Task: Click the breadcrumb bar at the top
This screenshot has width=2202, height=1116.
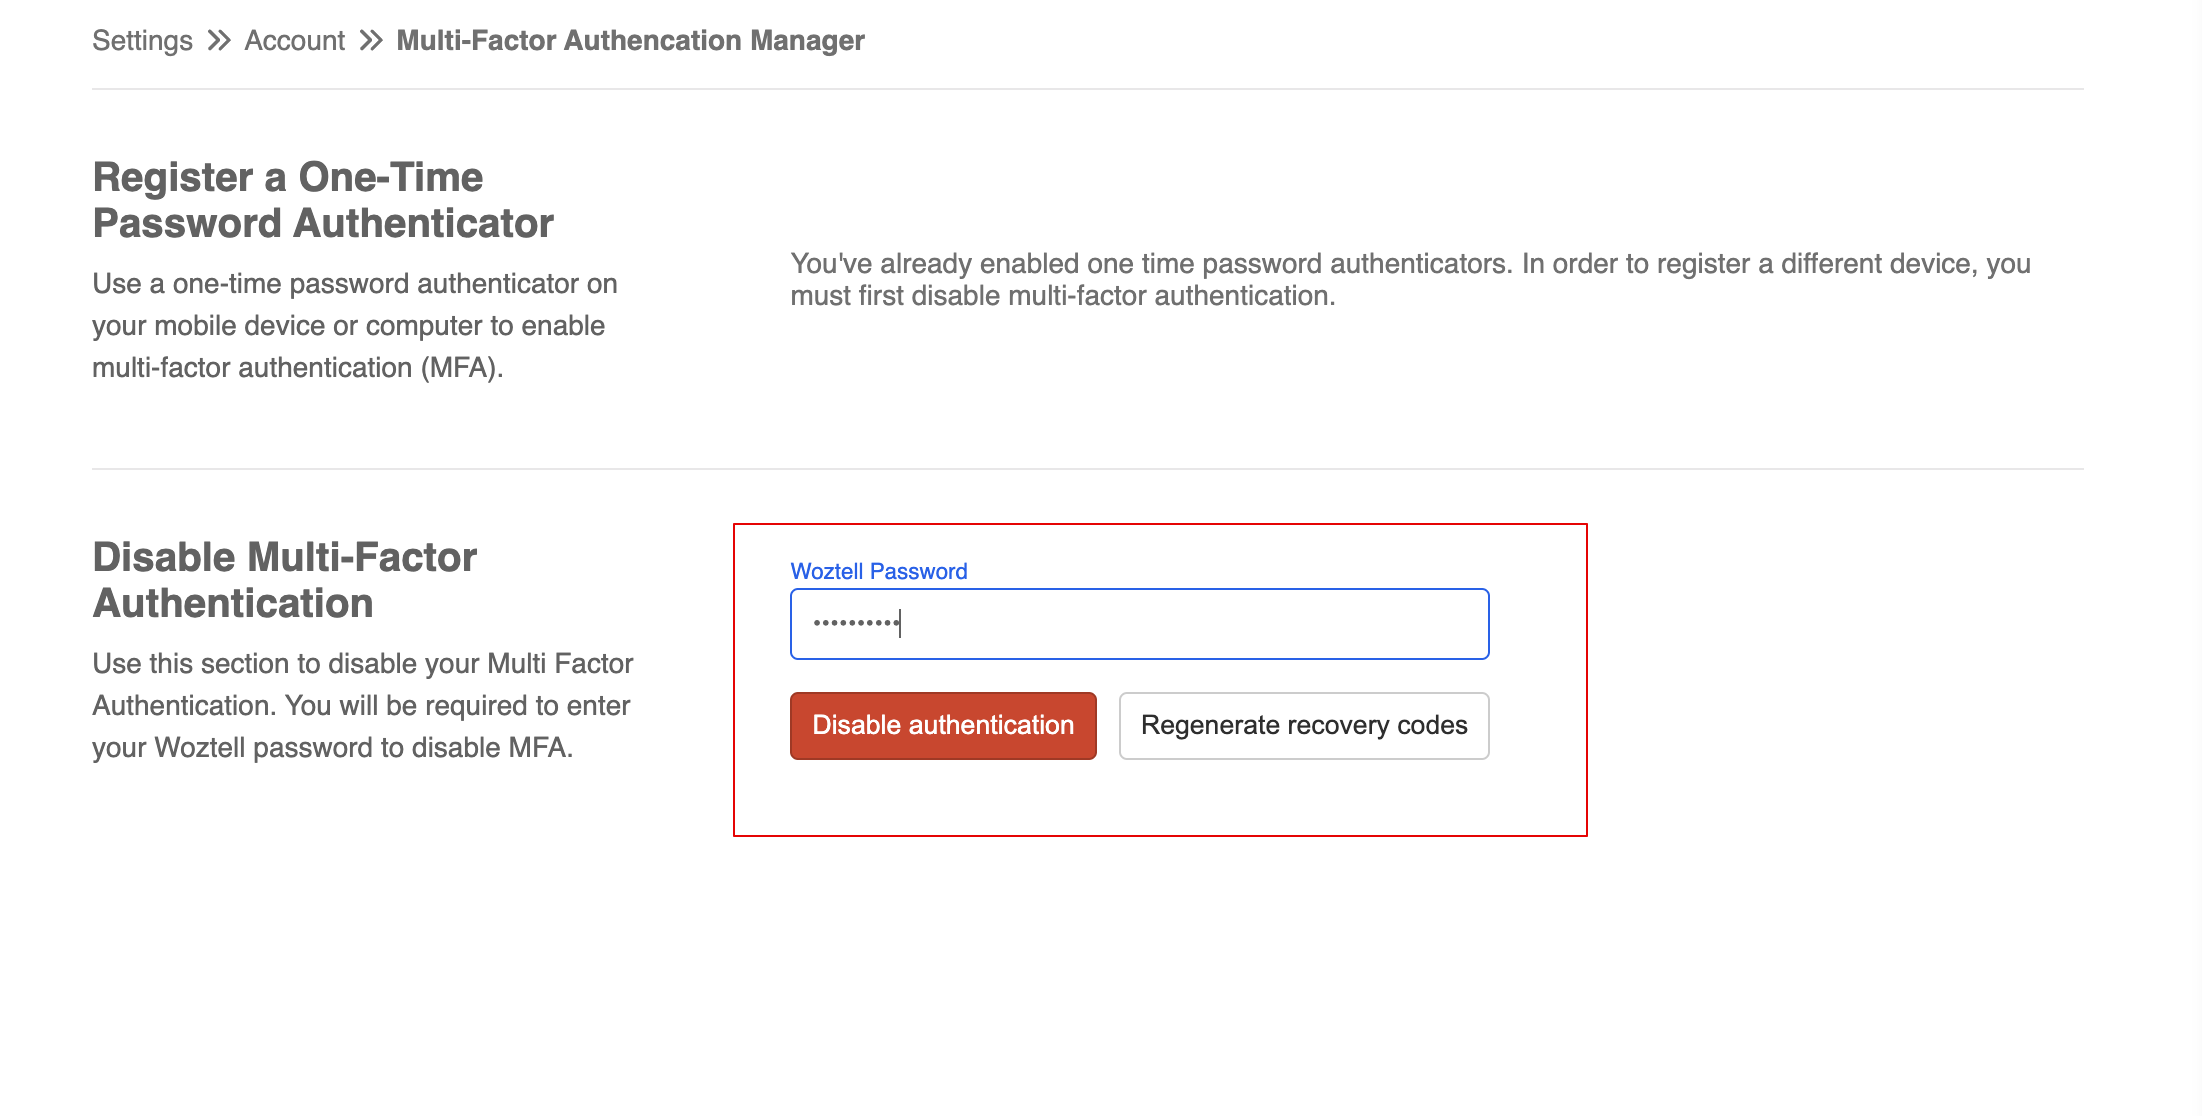Action: tap(478, 40)
